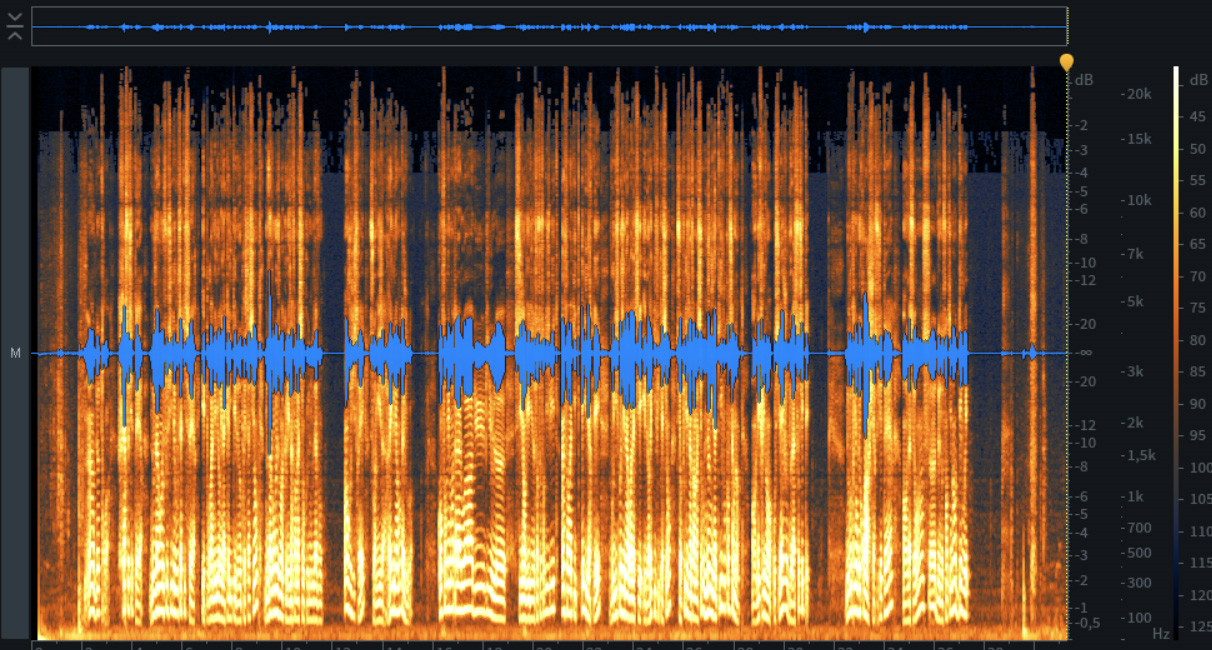Select the 2k frequency scale label
1212x650 pixels.
pos(1133,423)
